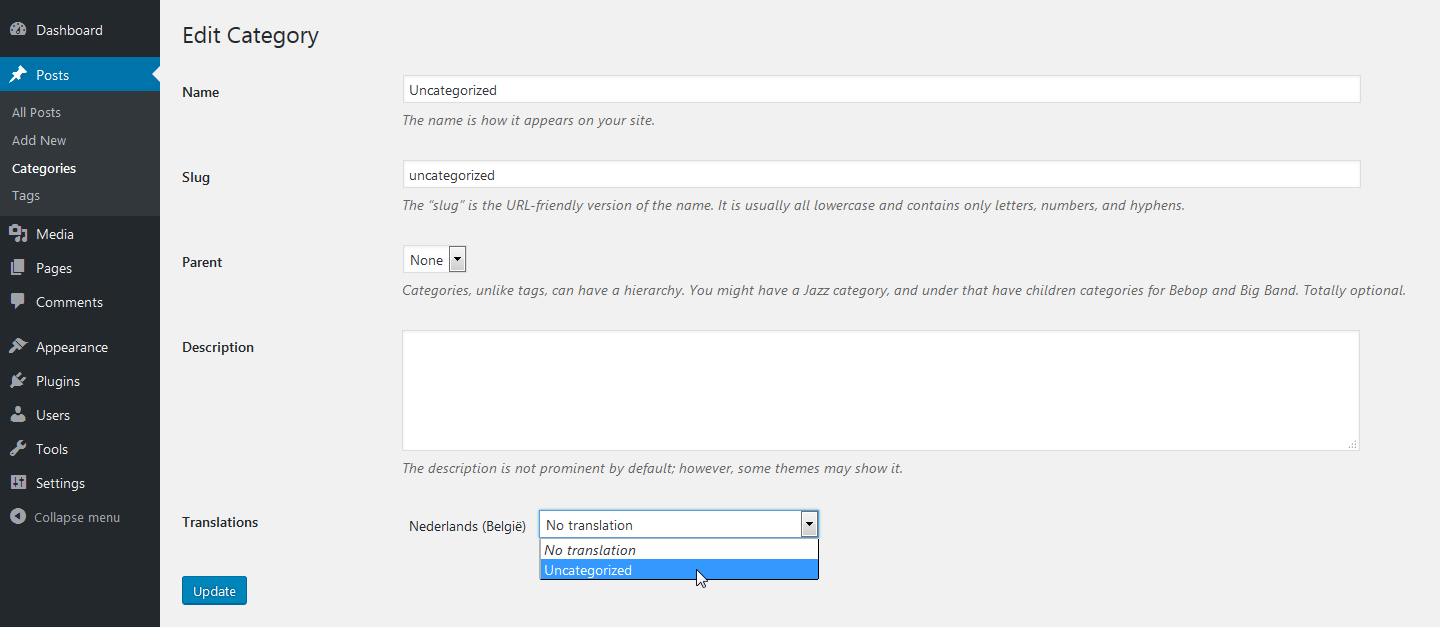
Task: Click the Settings sliders icon
Action: pyautogui.click(x=18, y=483)
